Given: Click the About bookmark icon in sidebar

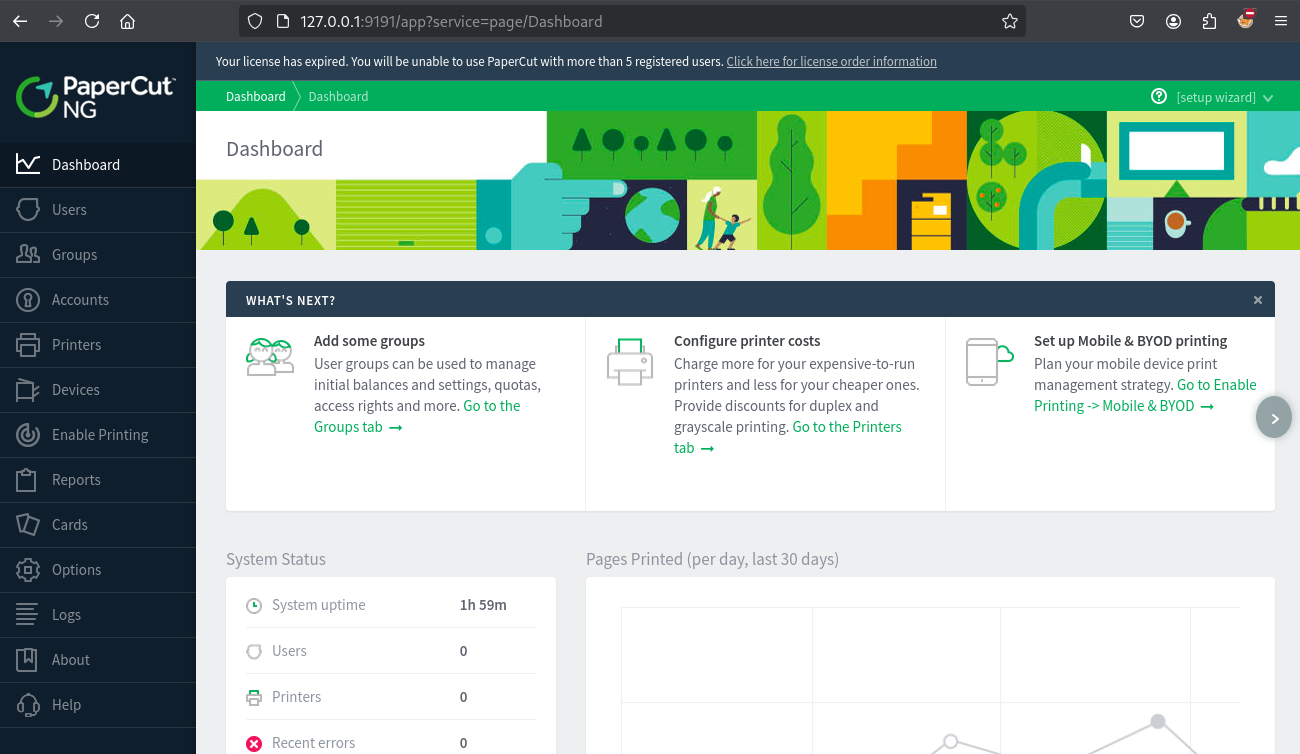Looking at the screenshot, I should [28, 659].
